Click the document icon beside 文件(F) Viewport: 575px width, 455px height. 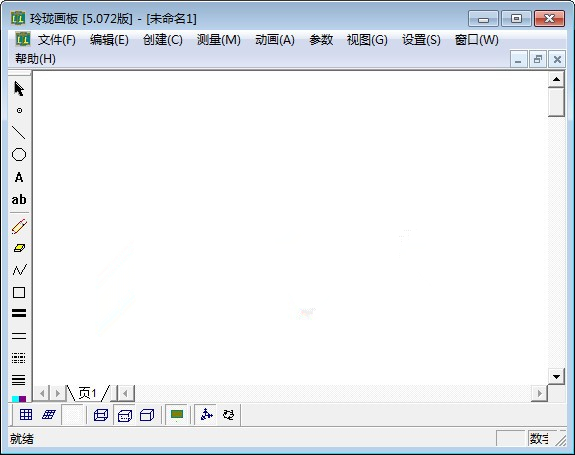click(23, 39)
